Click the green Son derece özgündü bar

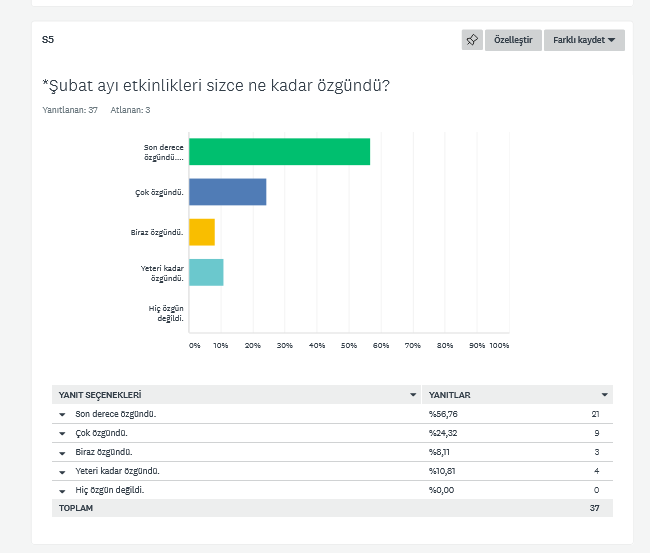pos(279,152)
